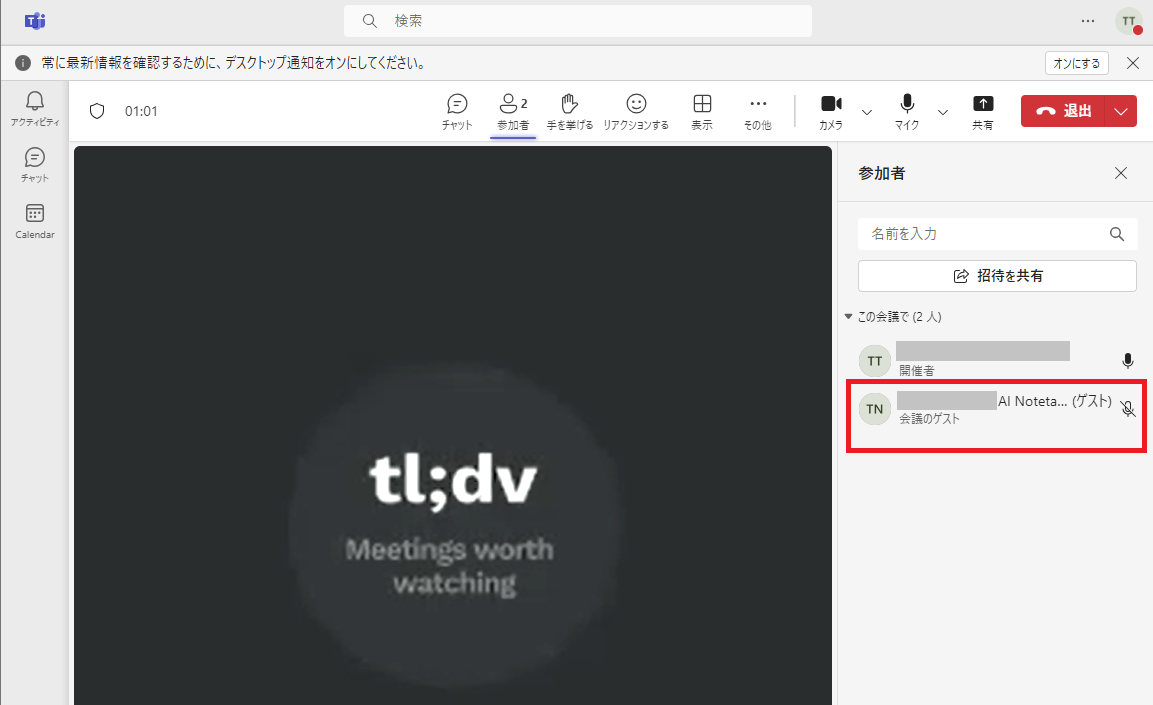
Task: Open More actions (その他) in meeting toolbar
Action: click(758, 111)
